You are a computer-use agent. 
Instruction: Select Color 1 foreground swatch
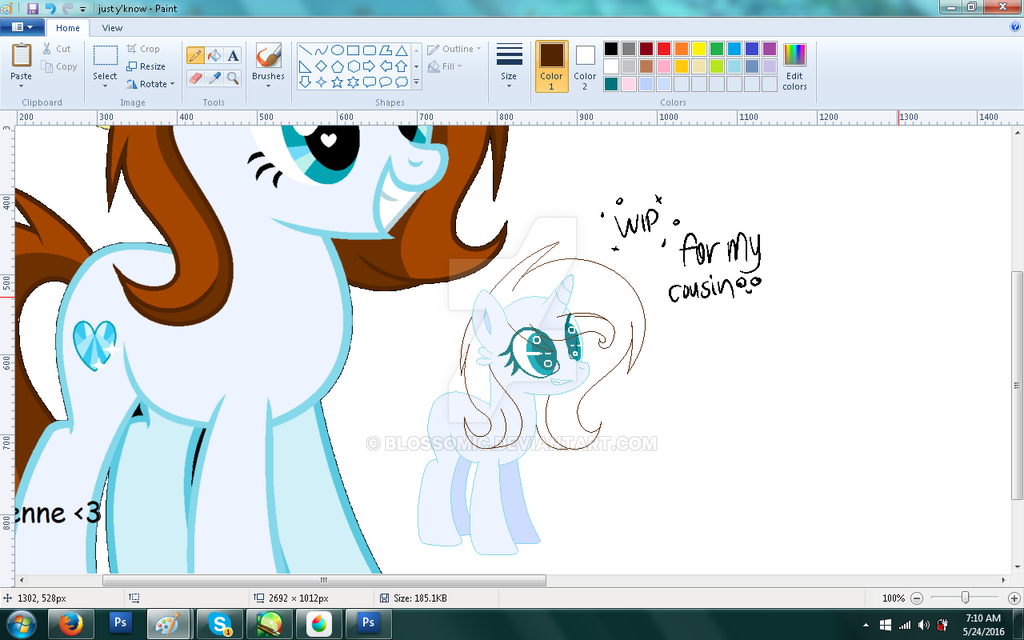552,66
